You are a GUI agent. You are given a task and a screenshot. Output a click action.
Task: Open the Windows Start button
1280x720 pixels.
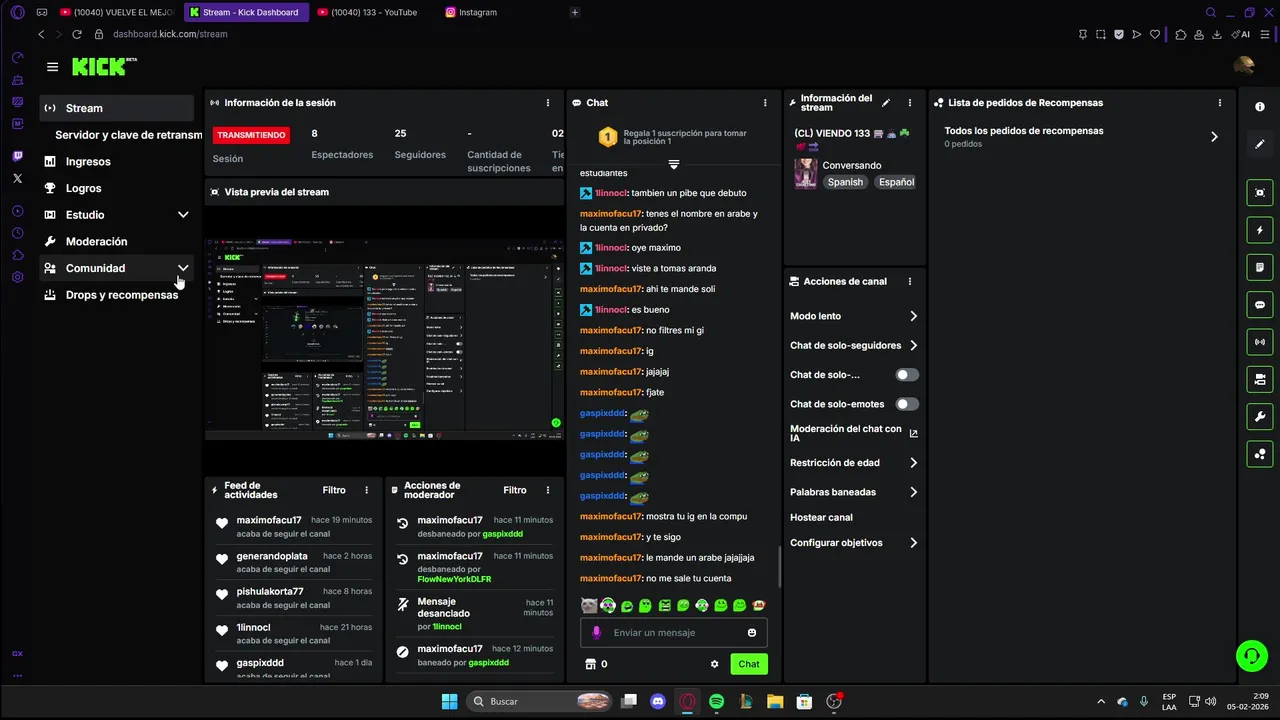[x=449, y=702]
